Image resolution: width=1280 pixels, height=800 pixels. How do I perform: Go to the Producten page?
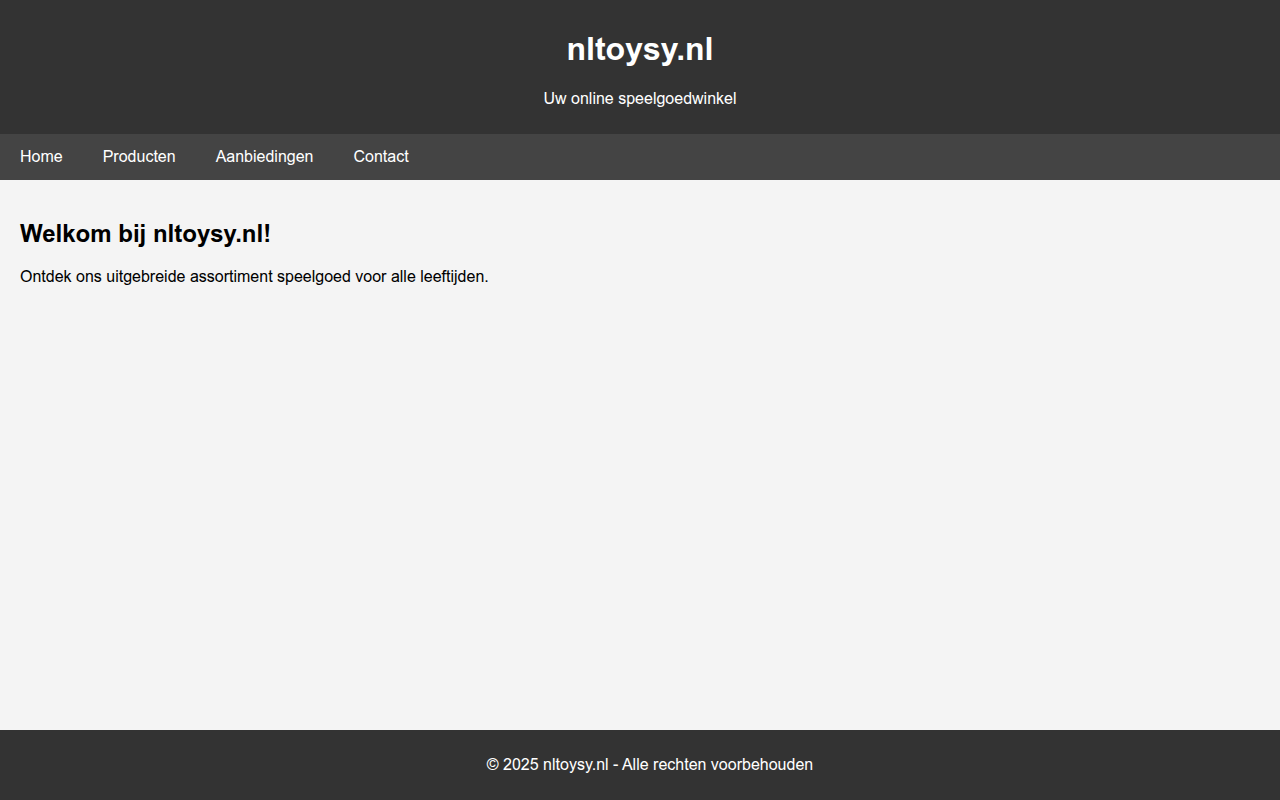pos(139,157)
